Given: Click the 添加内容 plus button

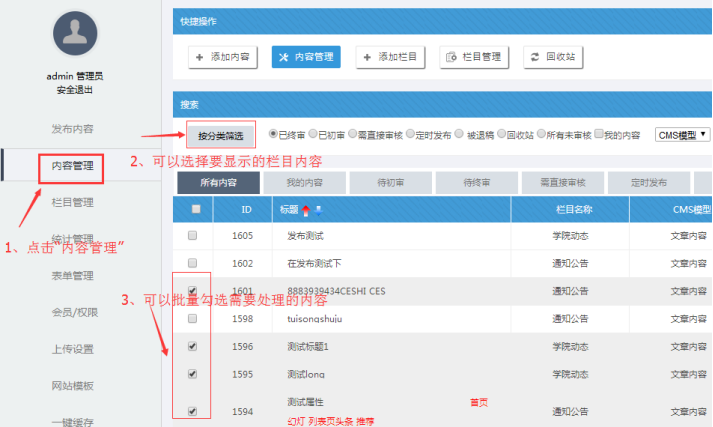Looking at the screenshot, I should (x=223, y=57).
